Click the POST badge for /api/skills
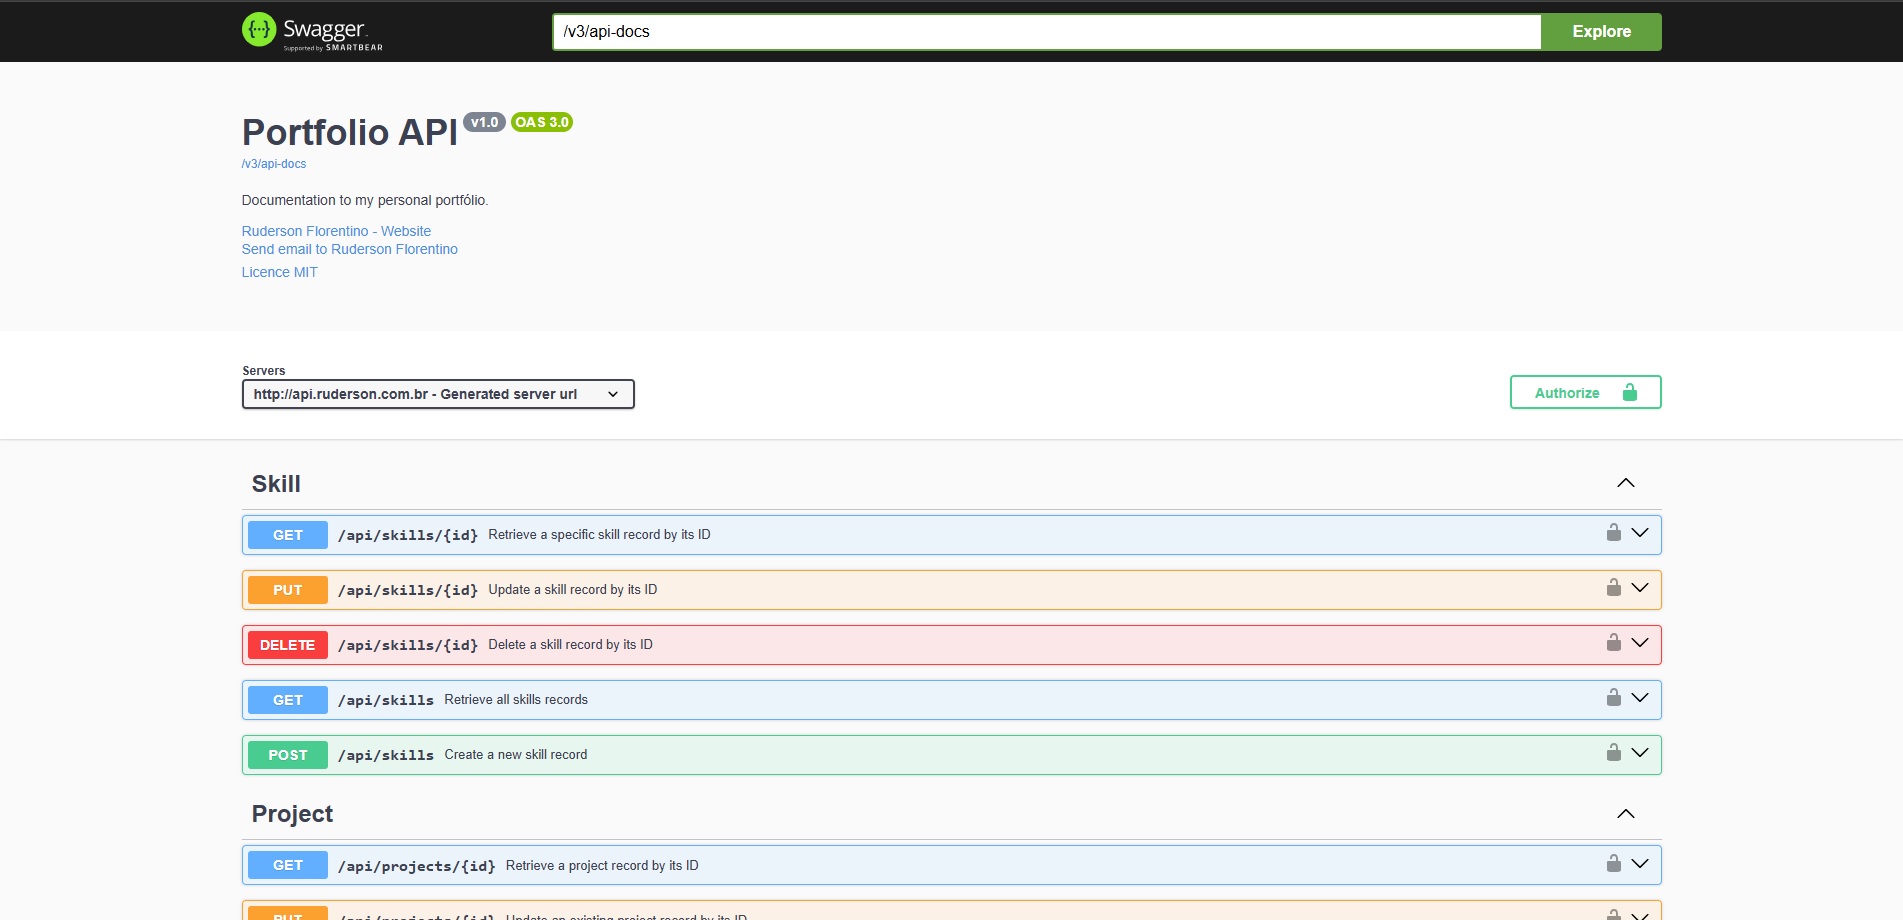The image size is (1903, 920). (x=288, y=755)
